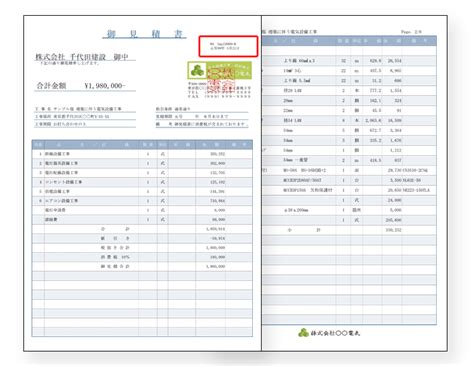The height and width of the screenshot is (366, 474).
Task: Select the 株式会社 千代田建設 御中 addressee line
Action: point(82,57)
